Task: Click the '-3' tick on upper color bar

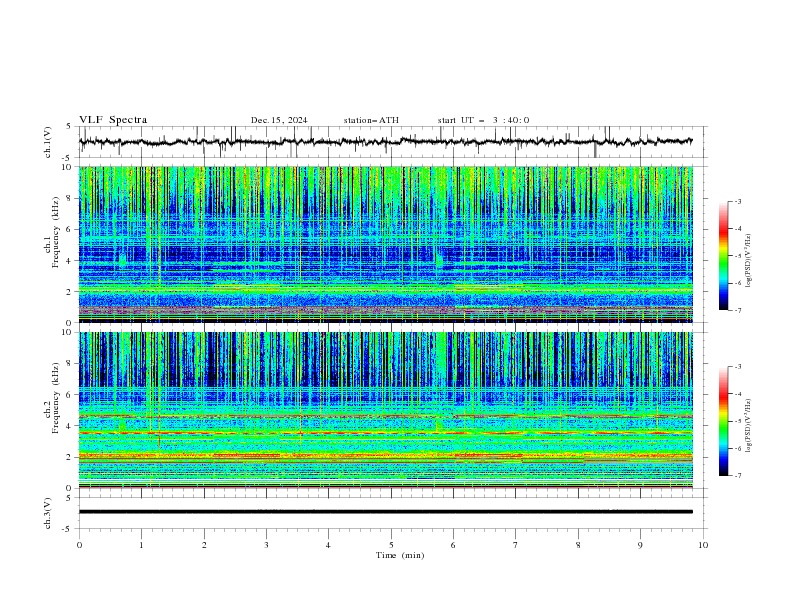Action: pos(738,201)
